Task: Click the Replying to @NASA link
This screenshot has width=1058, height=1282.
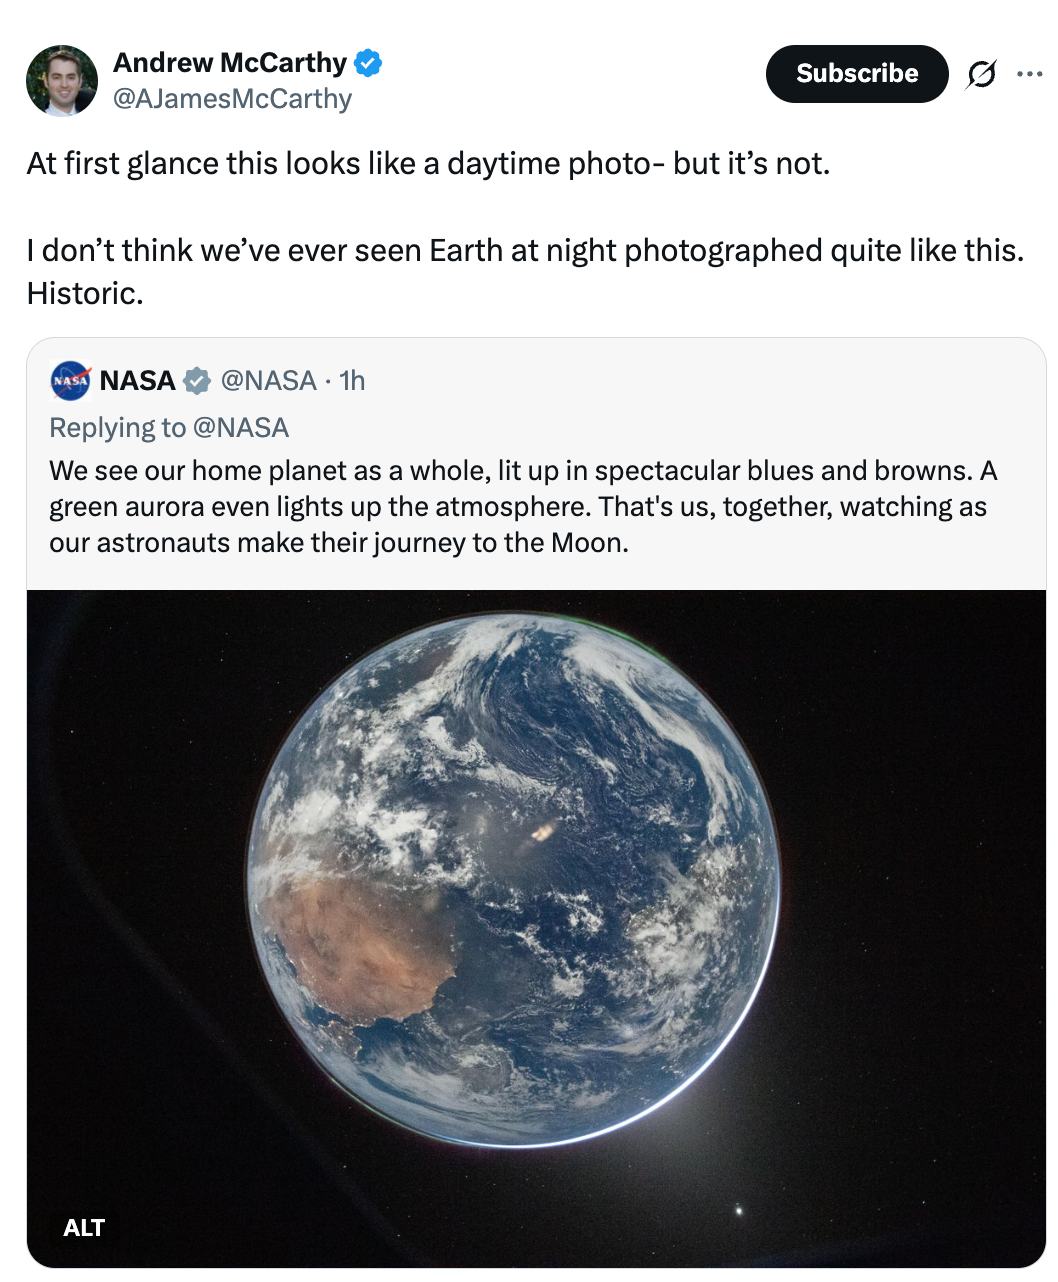Action: (x=169, y=427)
